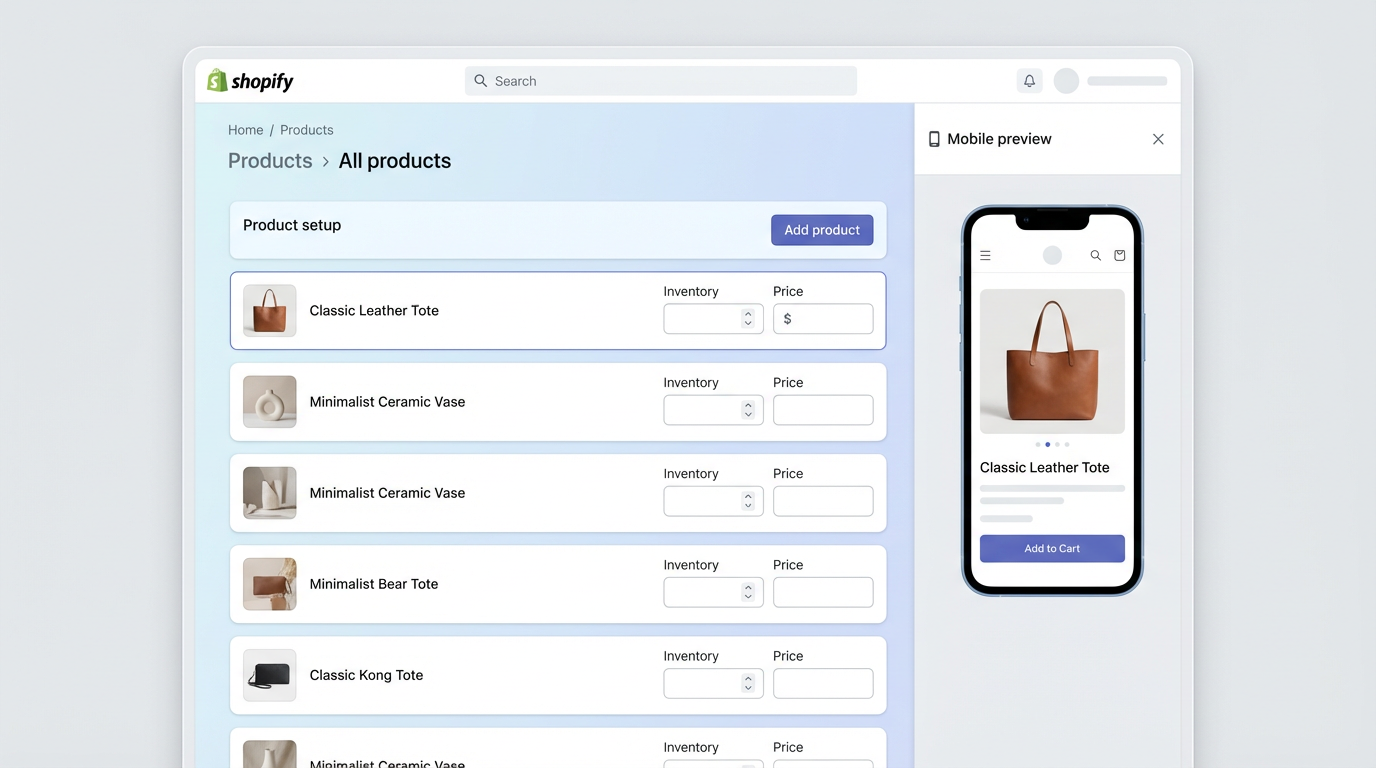Open the hamburger menu in the storefront preview
This screenshot has width=1376, height=768.
(985, 255)
